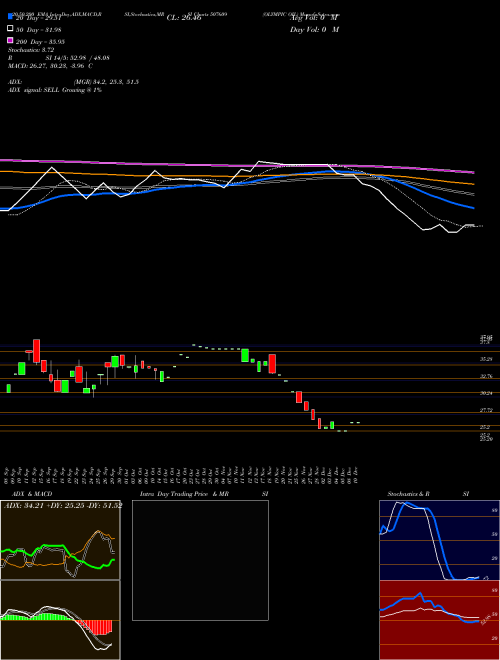The height and width of the screenshot is (660, 500).
Task: Click the white 50 Day legend swatch
Action: [x=10, y=29]
